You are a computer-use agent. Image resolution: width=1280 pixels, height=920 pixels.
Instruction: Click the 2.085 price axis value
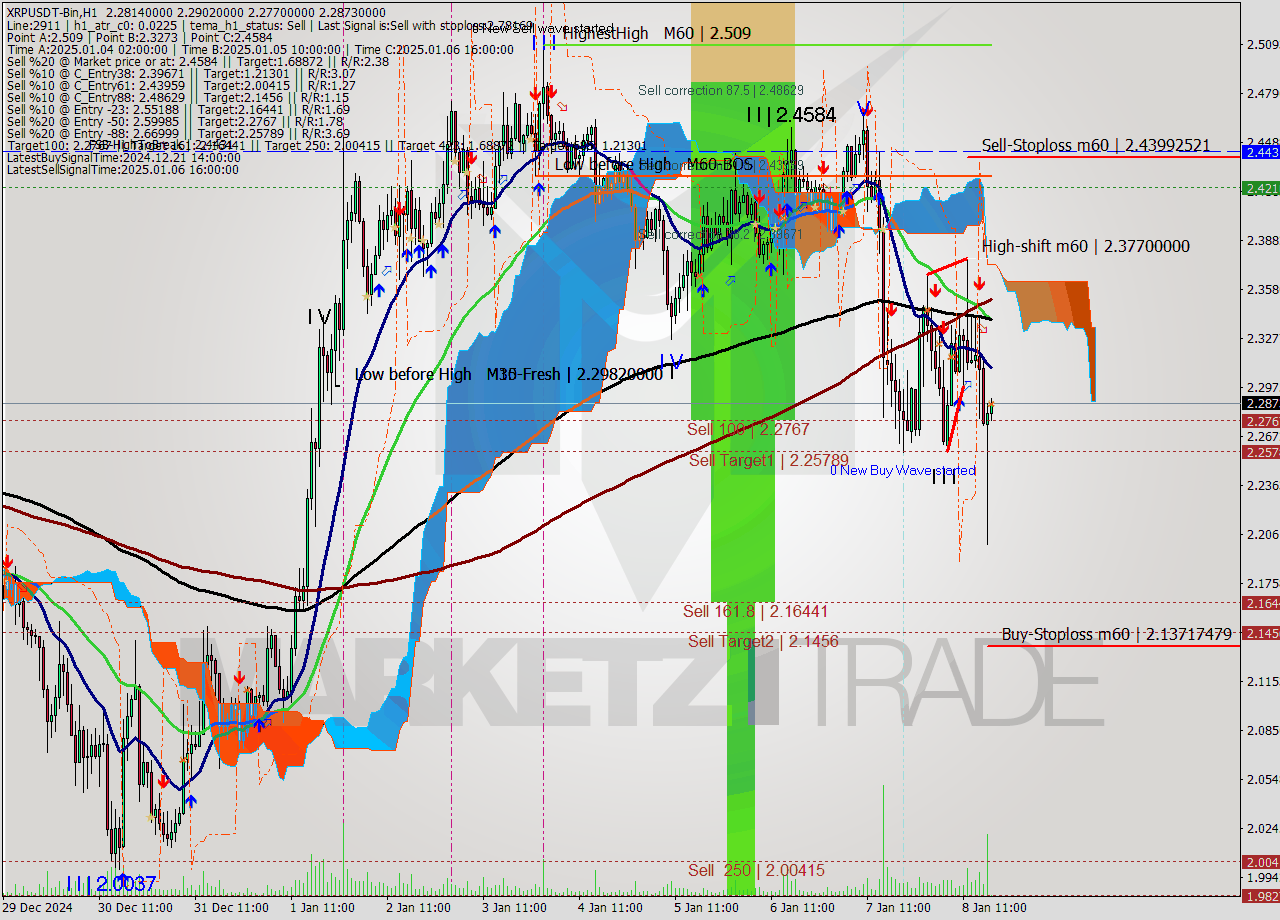pos(1262,730)
